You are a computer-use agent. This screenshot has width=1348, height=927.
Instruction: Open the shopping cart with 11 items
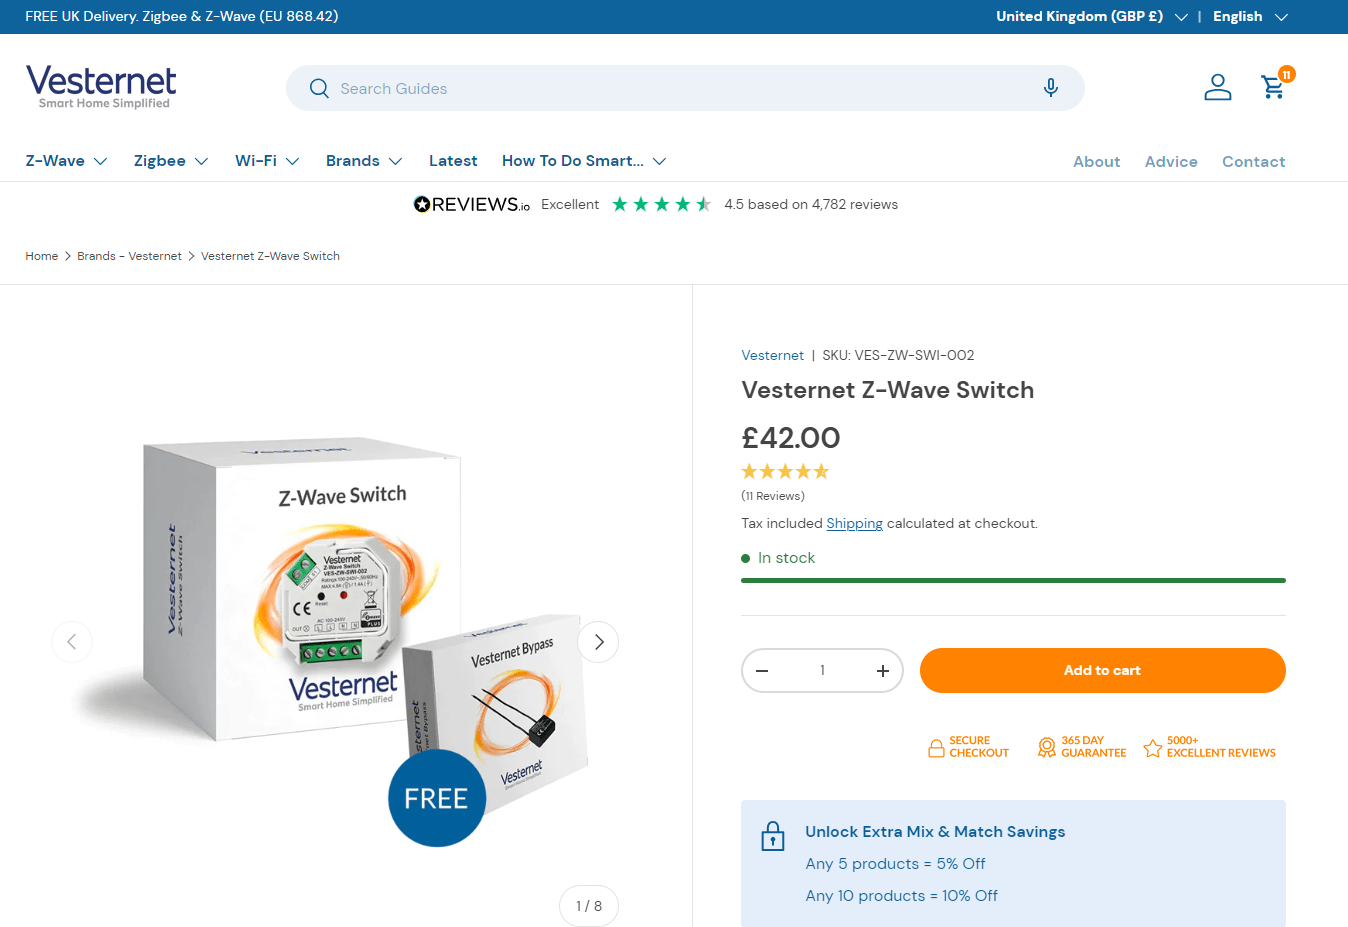point(1273,87)
